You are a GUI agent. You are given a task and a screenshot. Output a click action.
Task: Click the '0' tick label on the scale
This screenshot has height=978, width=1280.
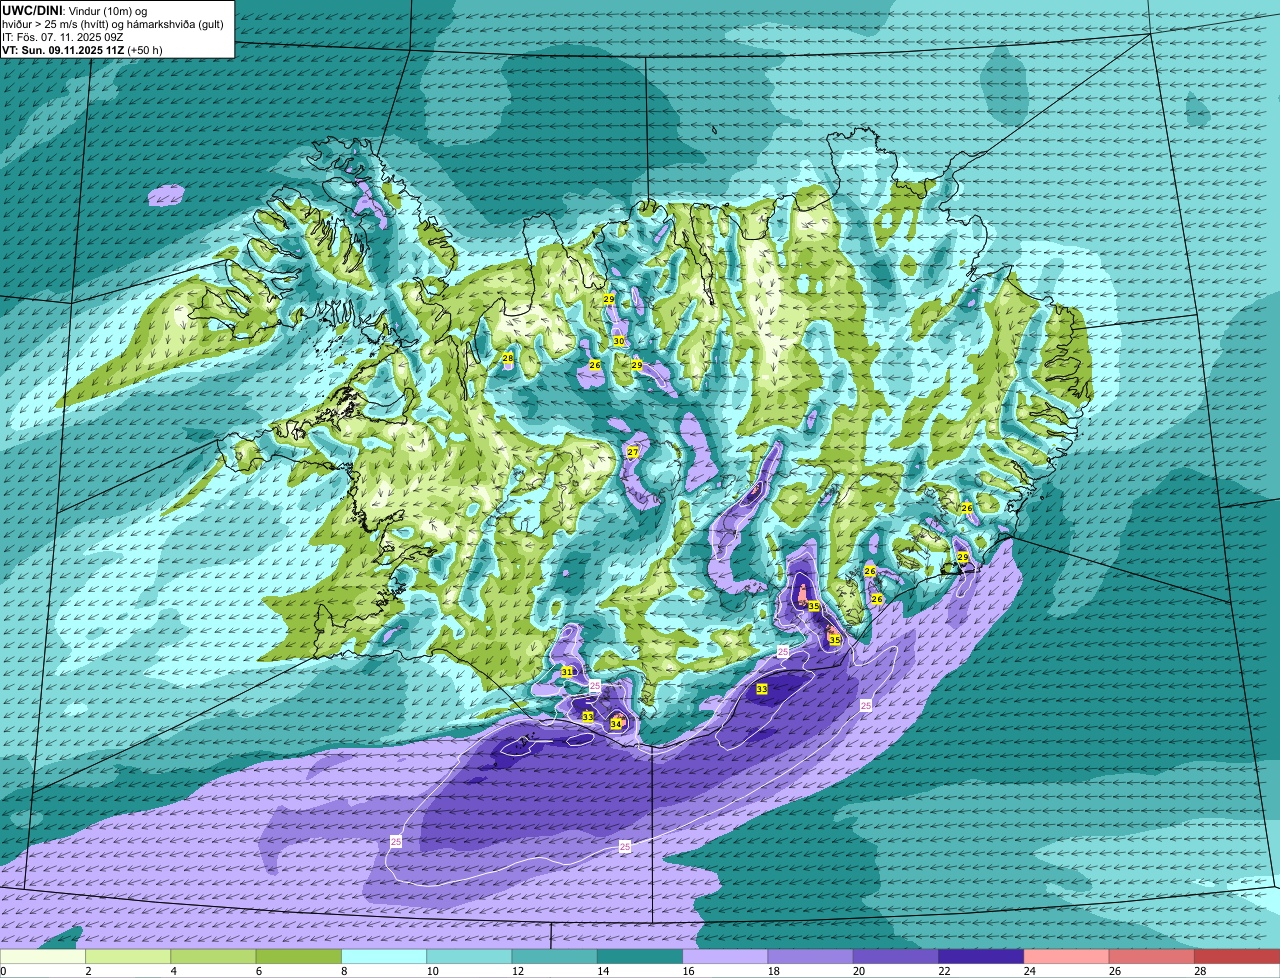[x=3, y=971]
